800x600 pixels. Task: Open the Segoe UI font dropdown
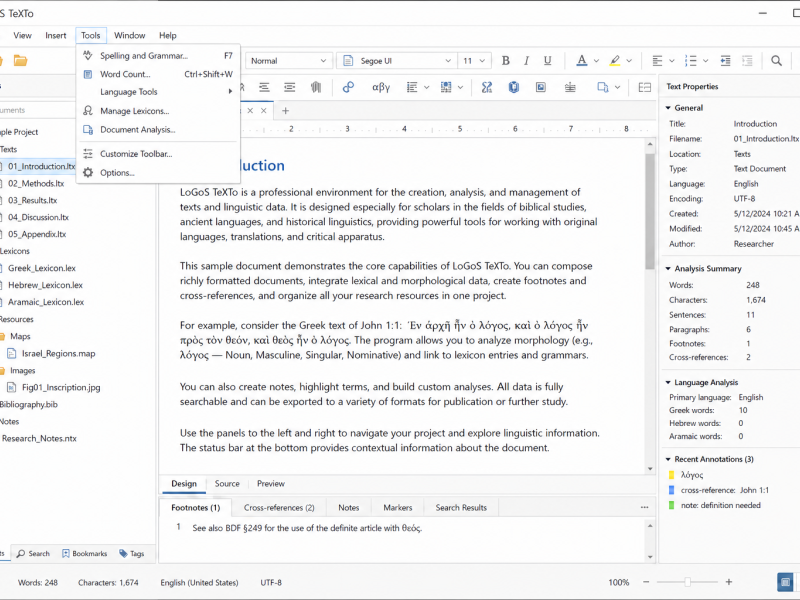(x=396, y=61)
